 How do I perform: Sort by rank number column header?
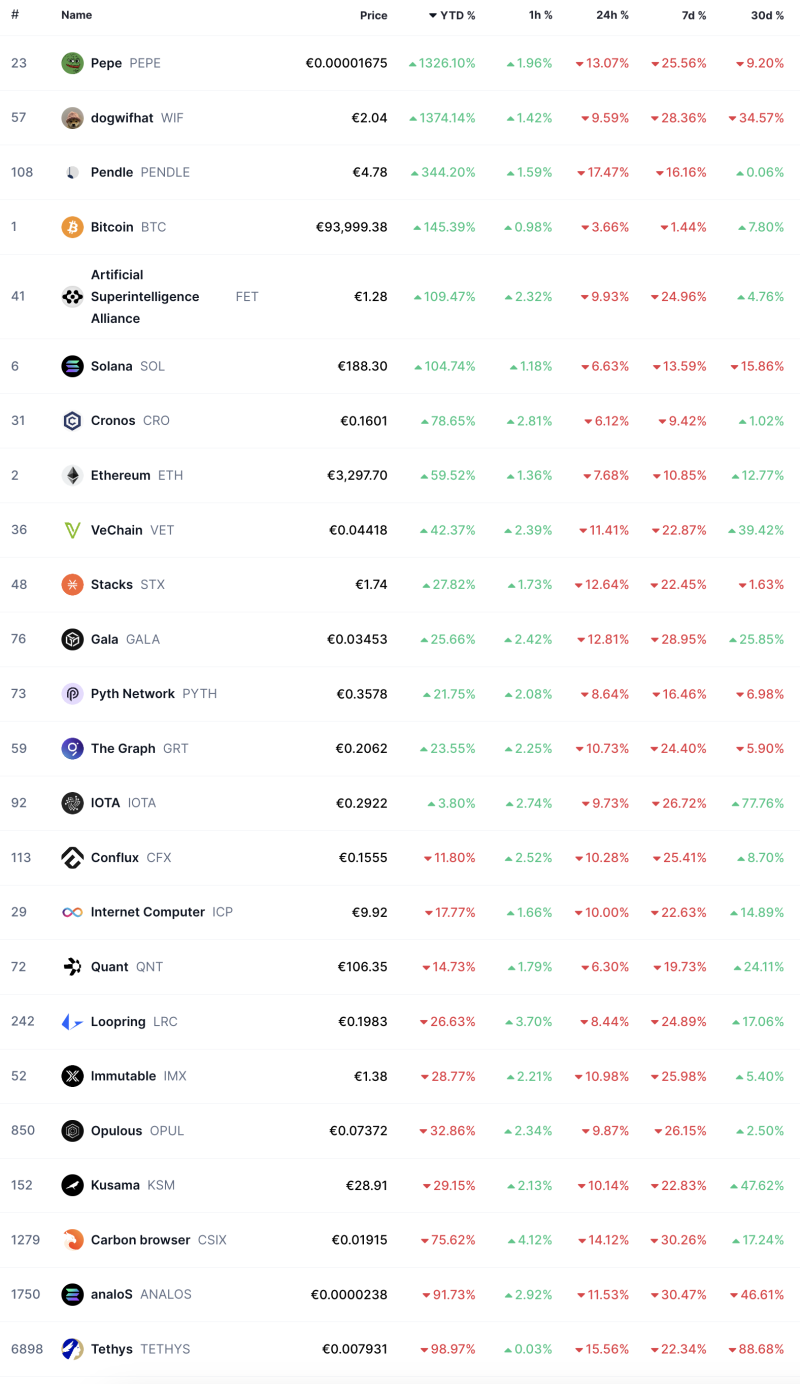click(15, 16)
